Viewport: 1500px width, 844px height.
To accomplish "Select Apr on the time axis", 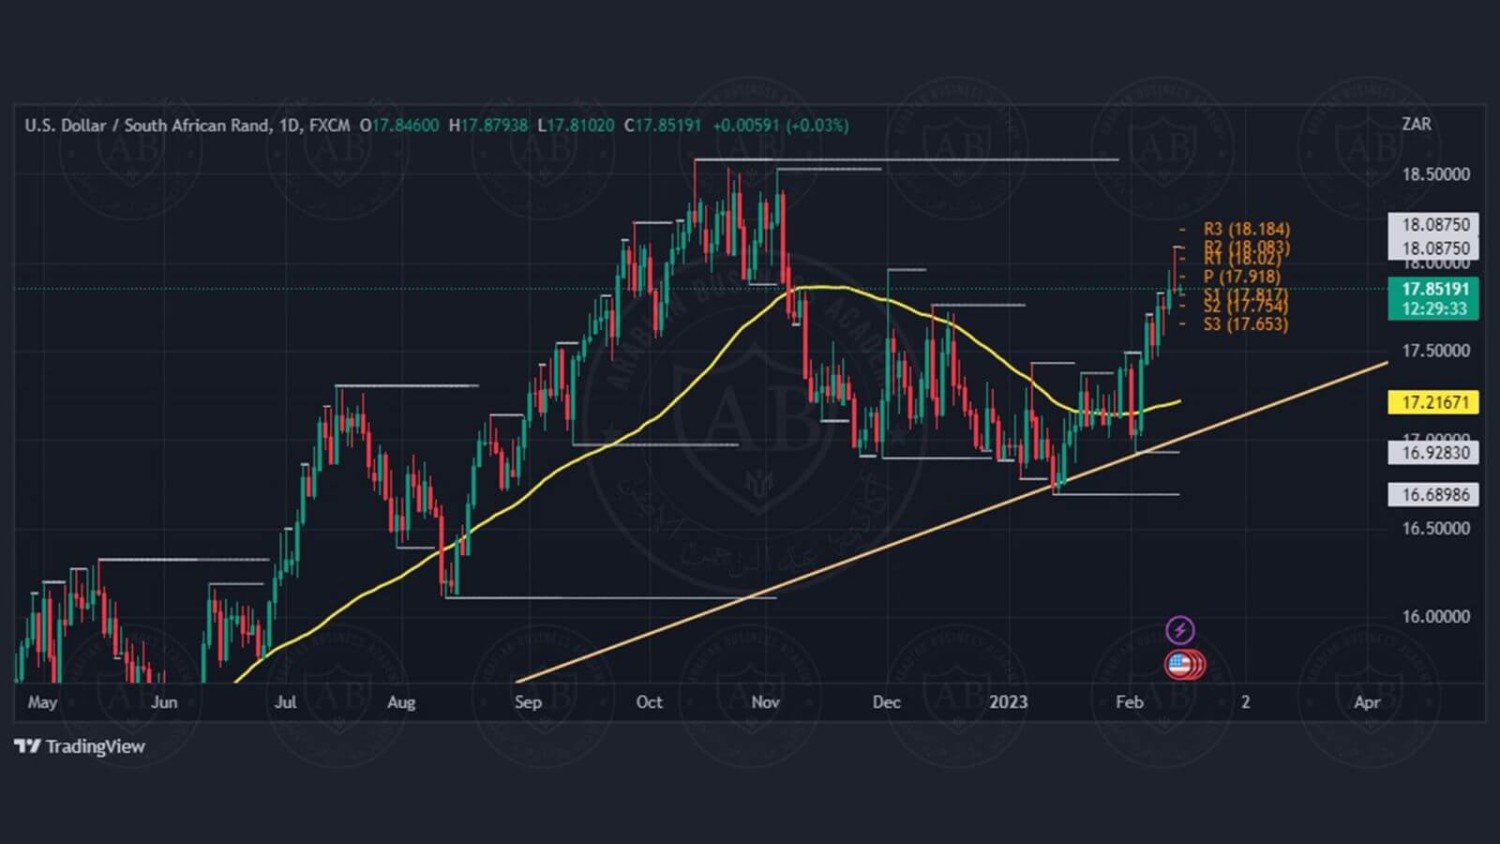I will click(x=1367, y=702).
